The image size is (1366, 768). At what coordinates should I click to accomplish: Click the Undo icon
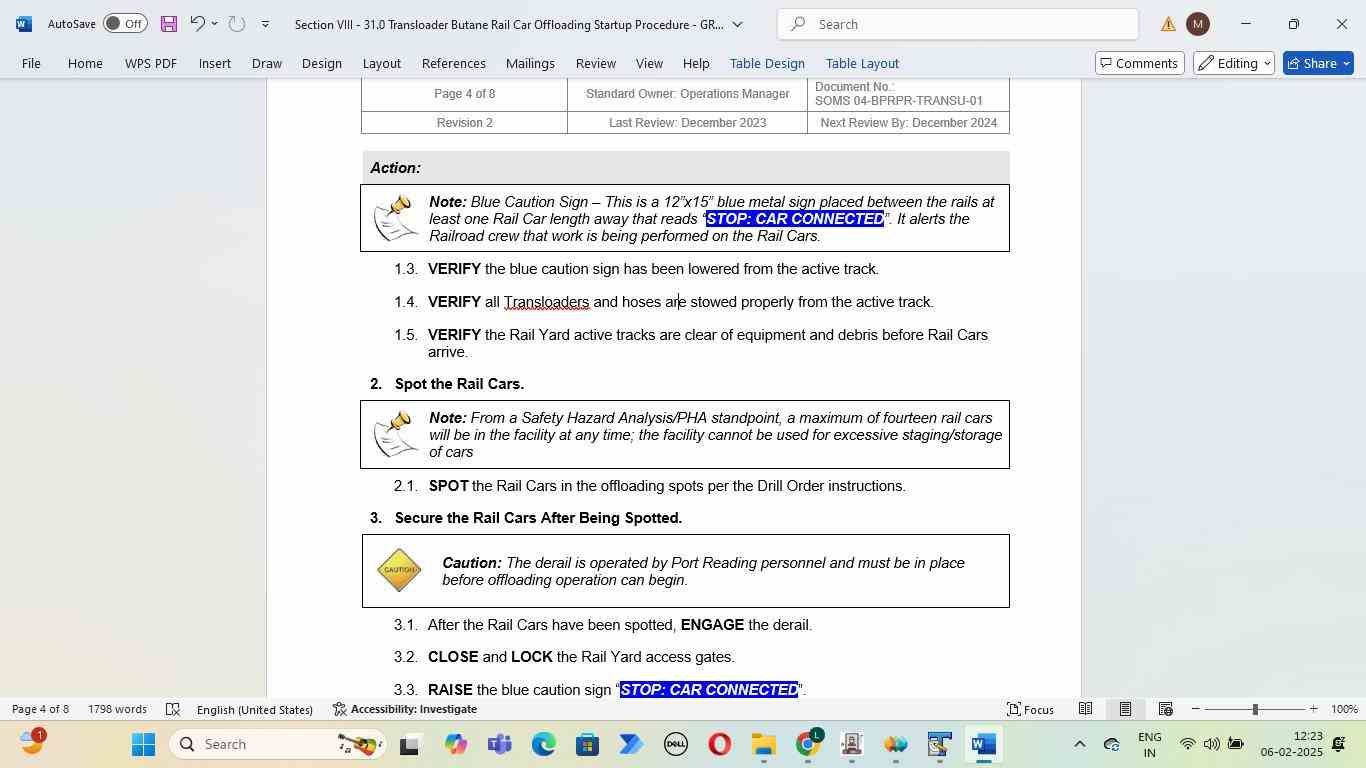point(197,23)
